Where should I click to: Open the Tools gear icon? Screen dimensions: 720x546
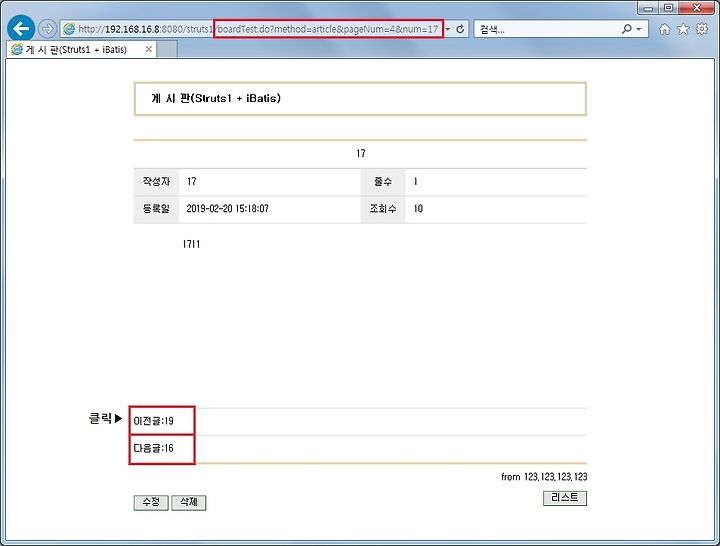pyautogui.click(x=702, y=29)
